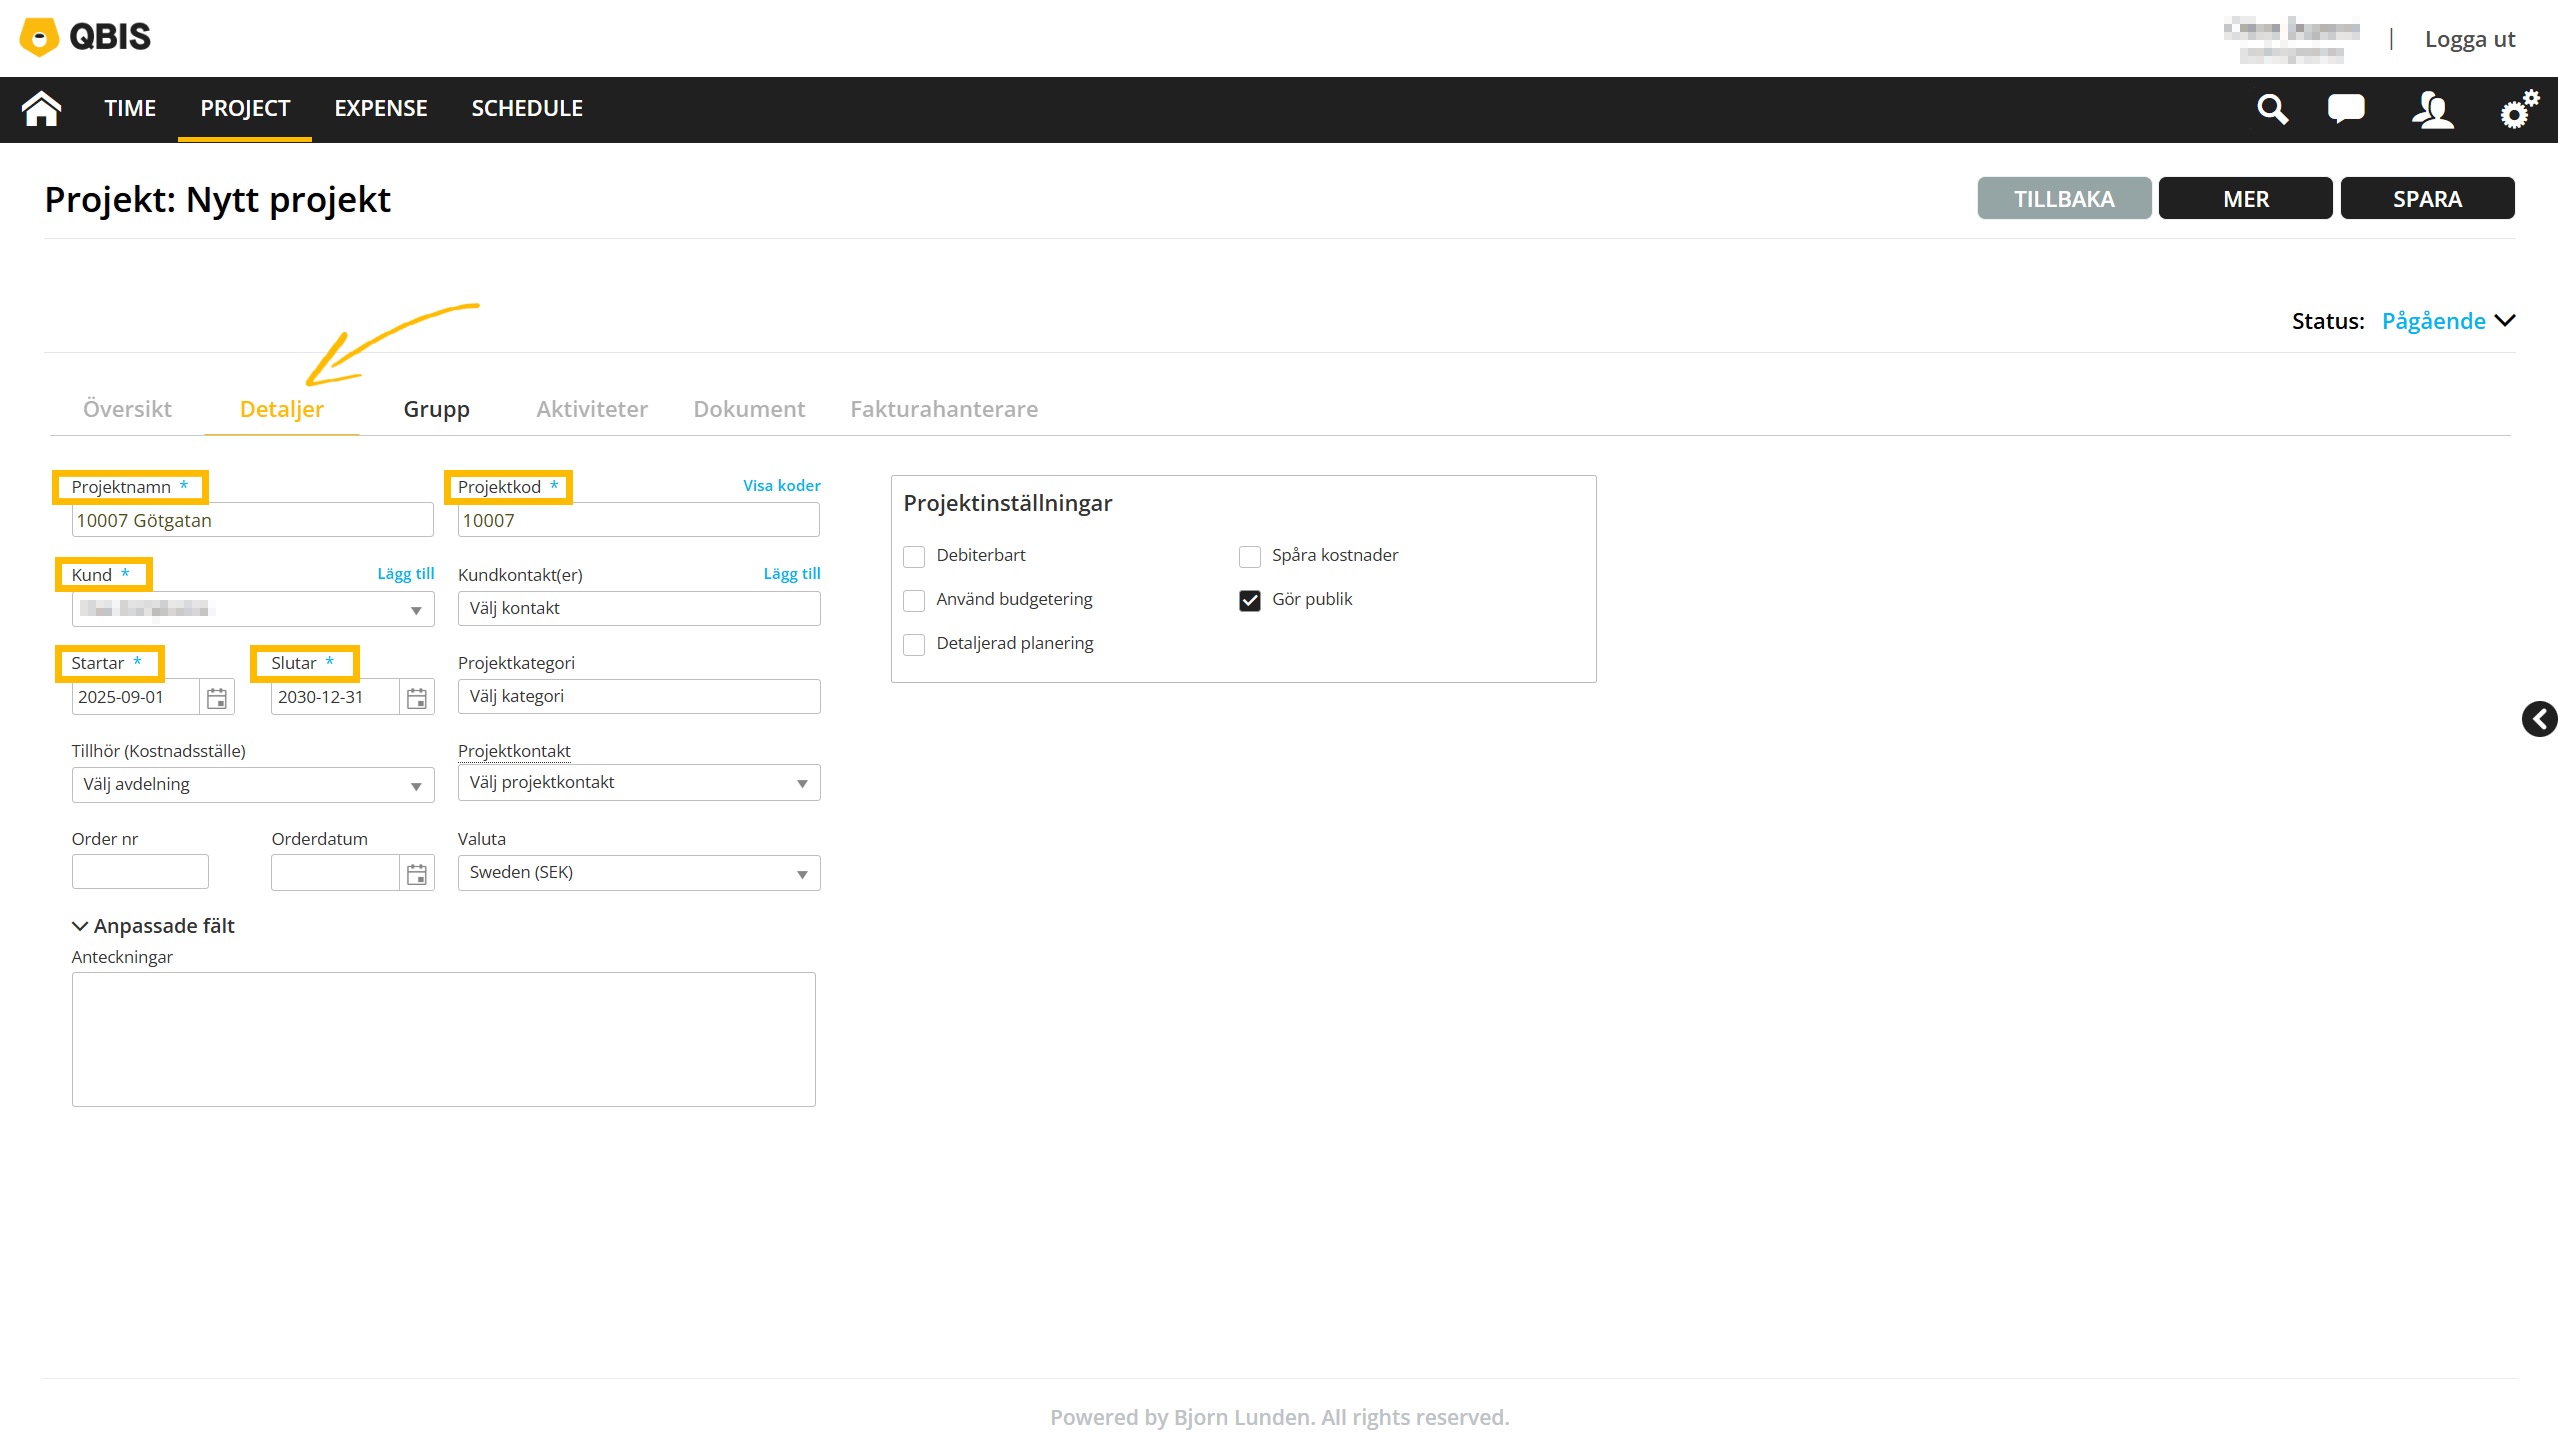Open the search magnifier icon
This screenshot has height=1438, width=2558.
click(2272, 108)
